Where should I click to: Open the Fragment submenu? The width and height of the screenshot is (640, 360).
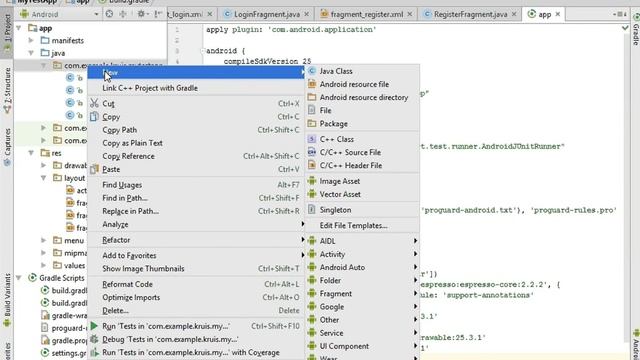pyautogui.click(x=362, y=293)
